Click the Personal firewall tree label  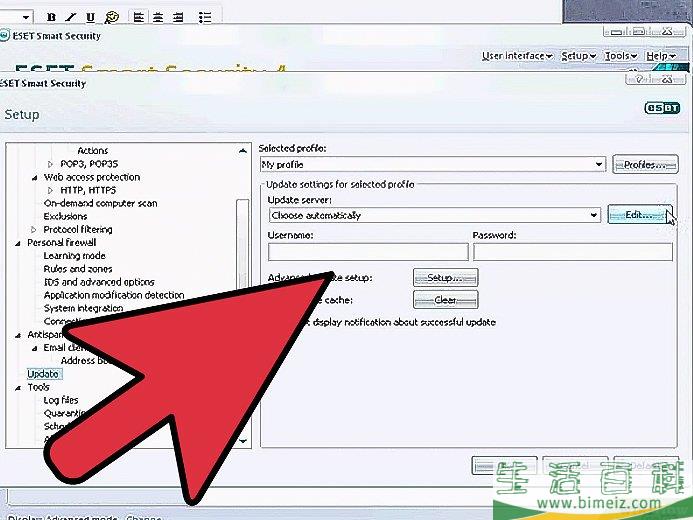pos(61,243)
